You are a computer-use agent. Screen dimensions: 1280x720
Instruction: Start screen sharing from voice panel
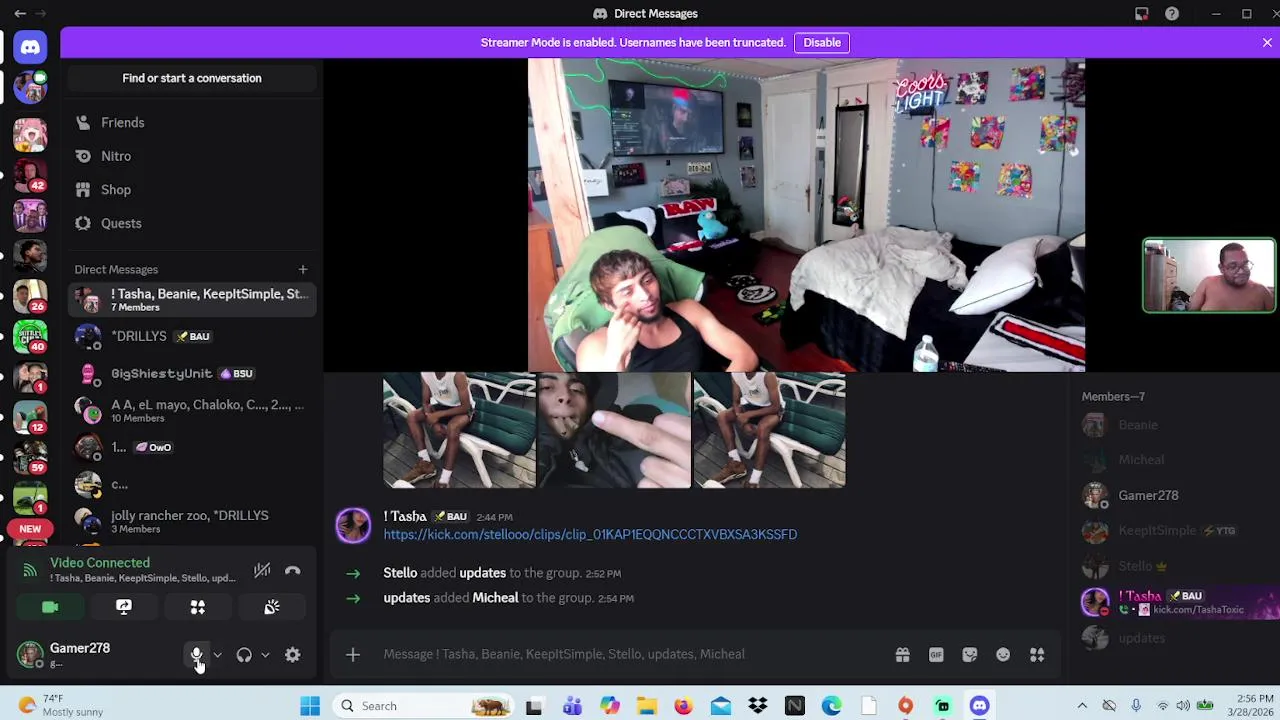coord(124,607)
